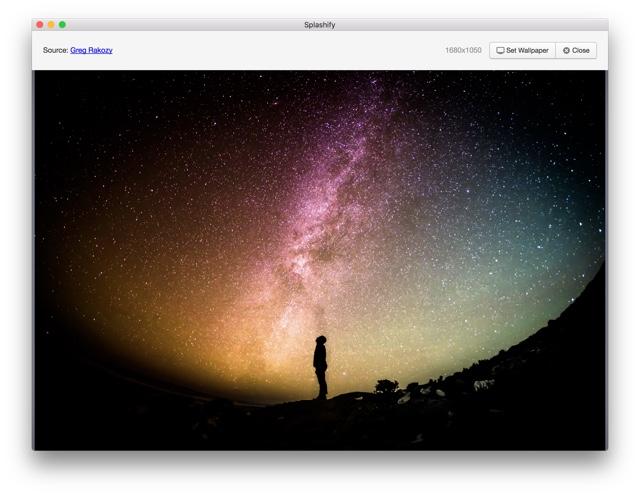Open the Greg Rakozy source link

[91, 50]
